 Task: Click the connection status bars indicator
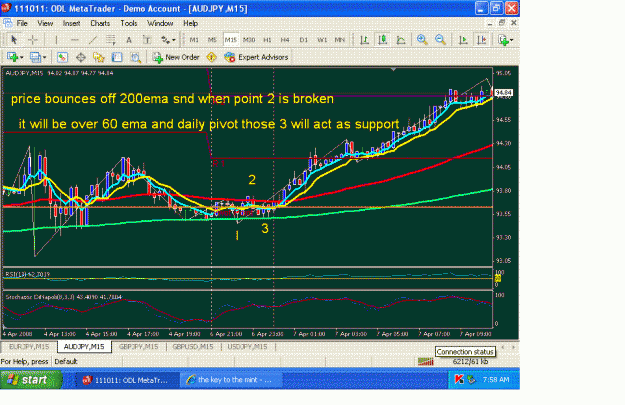426,362
